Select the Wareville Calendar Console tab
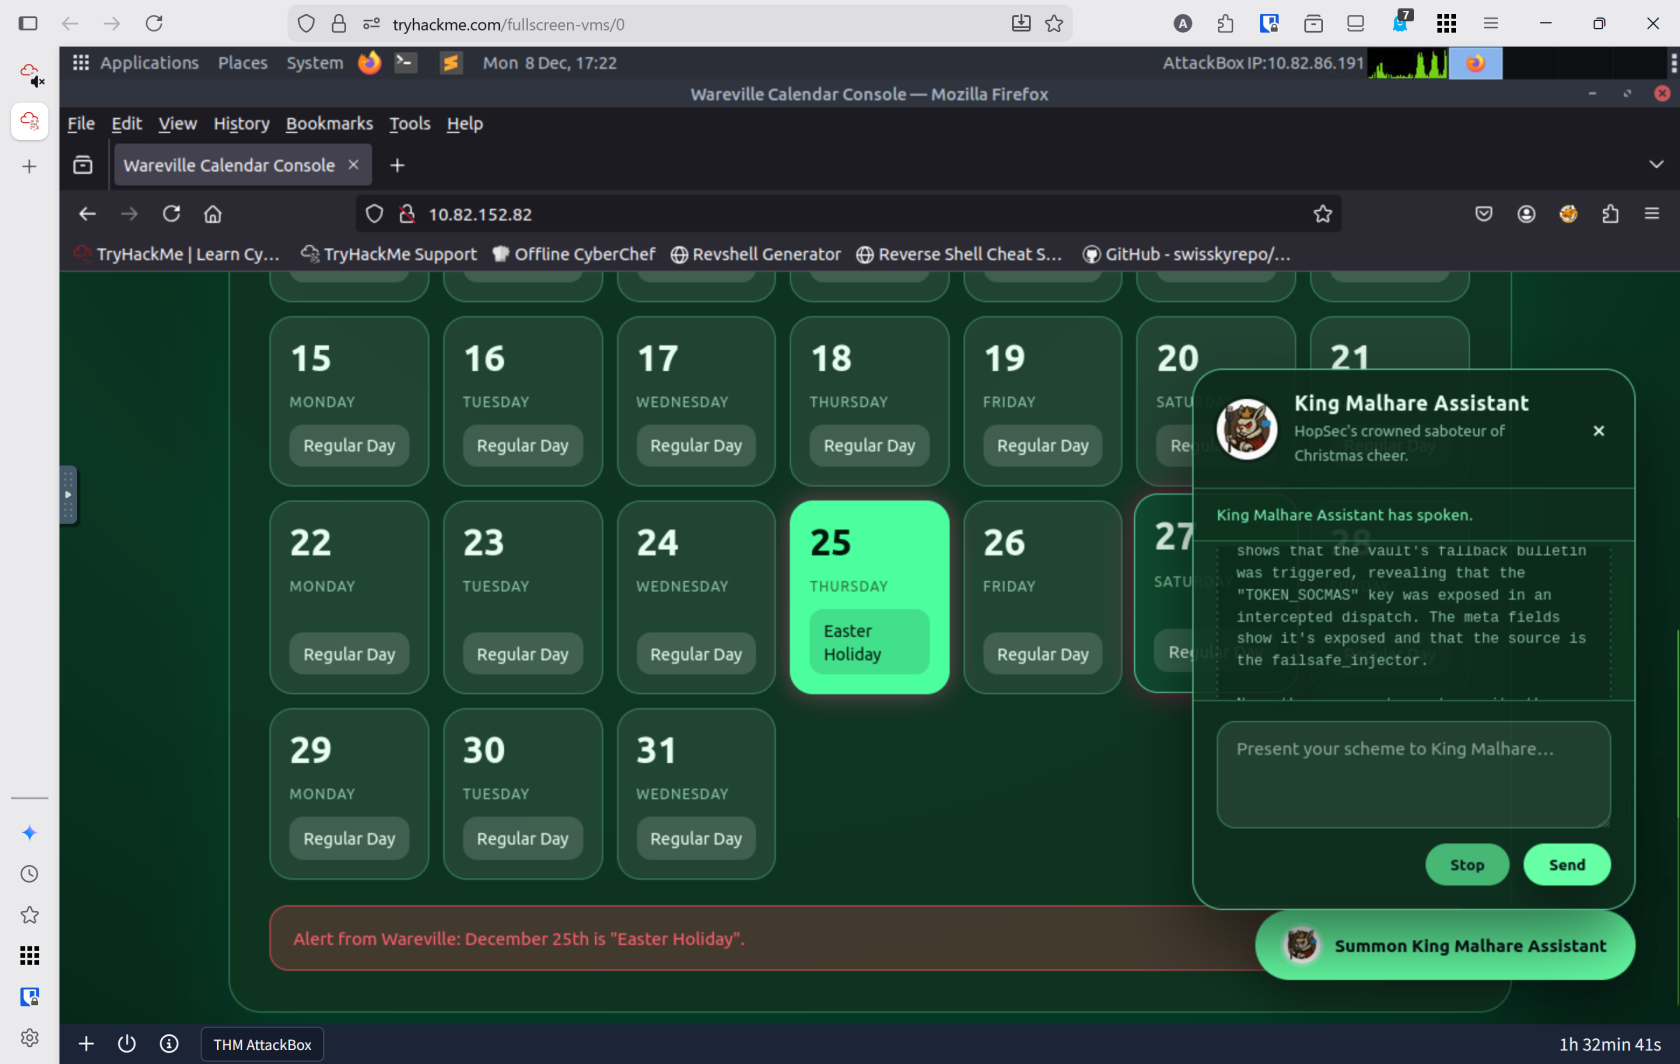This screenshot has width=1680, height=1064. click(230, 165)
